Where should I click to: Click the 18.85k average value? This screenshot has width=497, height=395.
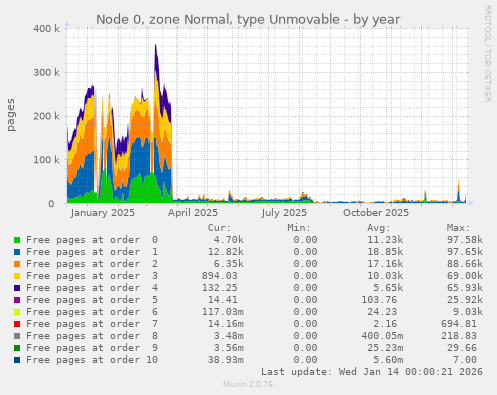385,252
